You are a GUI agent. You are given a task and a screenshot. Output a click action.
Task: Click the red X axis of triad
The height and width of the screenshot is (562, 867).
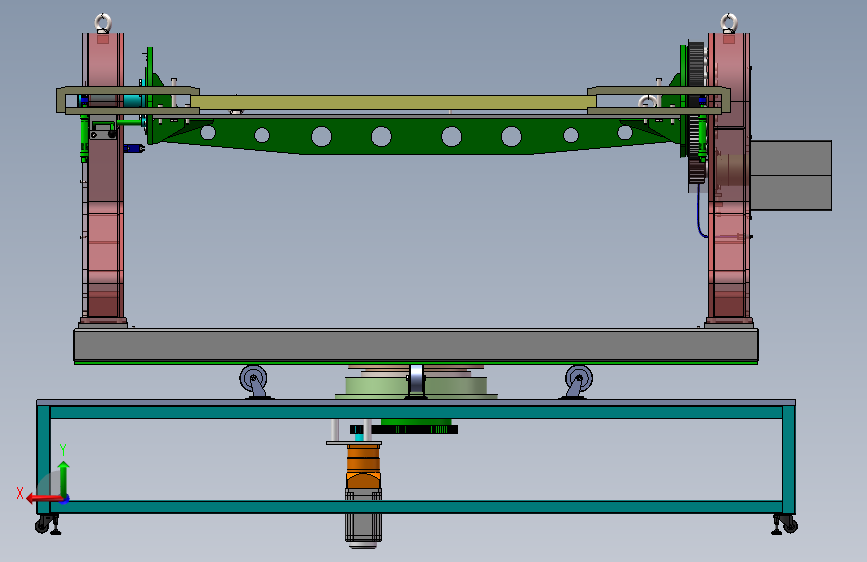click(44, 498)
